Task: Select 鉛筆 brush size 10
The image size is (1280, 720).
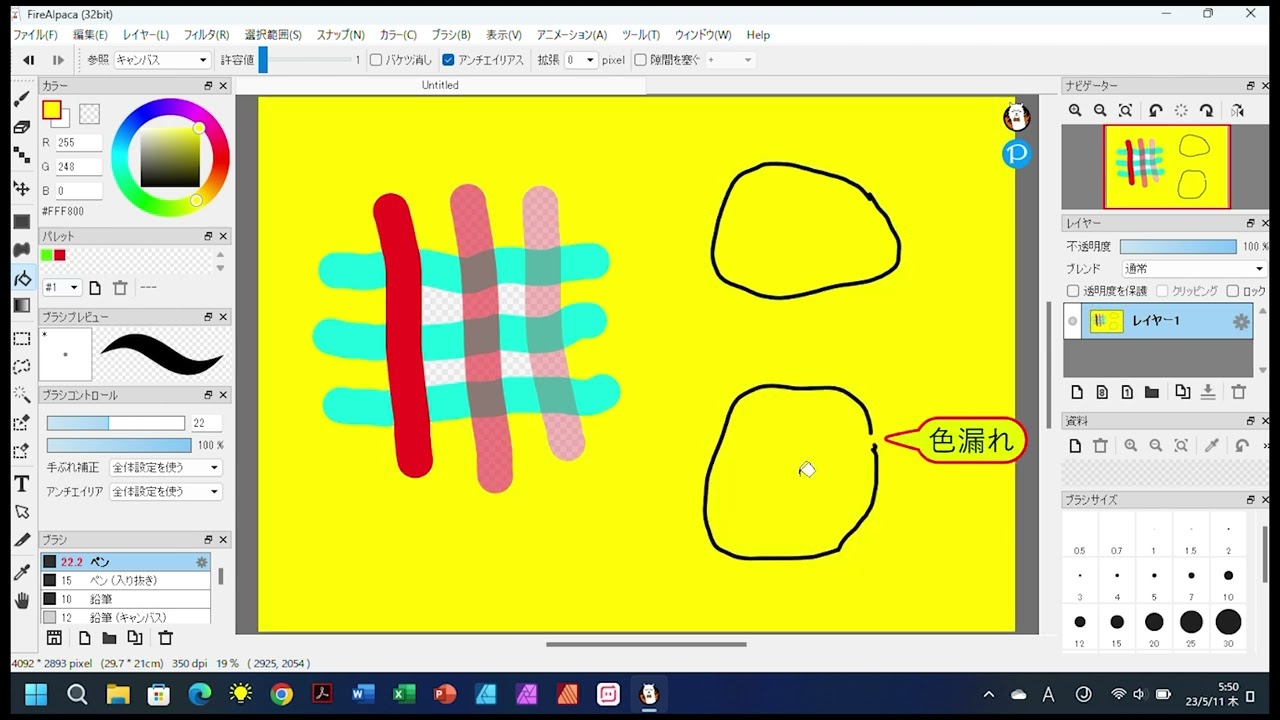Action: click(126, 599)
